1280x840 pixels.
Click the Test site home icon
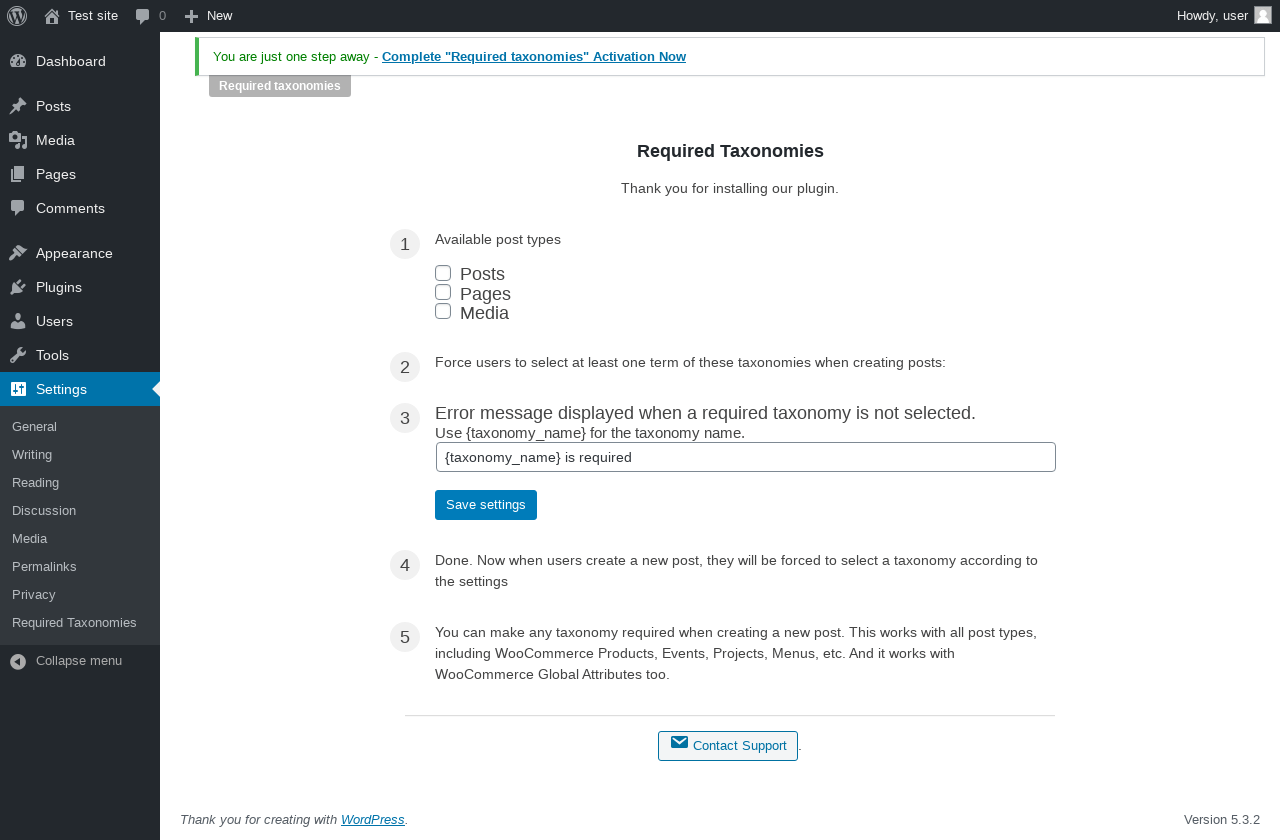tap(52, 16)
